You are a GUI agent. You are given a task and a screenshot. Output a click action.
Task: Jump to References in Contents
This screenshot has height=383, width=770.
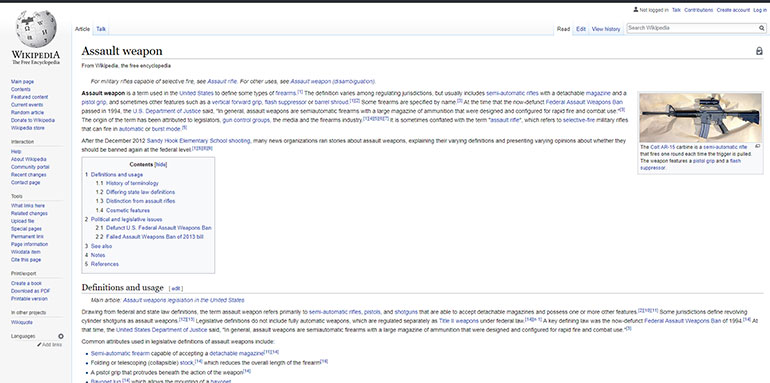tap(105, 264)
